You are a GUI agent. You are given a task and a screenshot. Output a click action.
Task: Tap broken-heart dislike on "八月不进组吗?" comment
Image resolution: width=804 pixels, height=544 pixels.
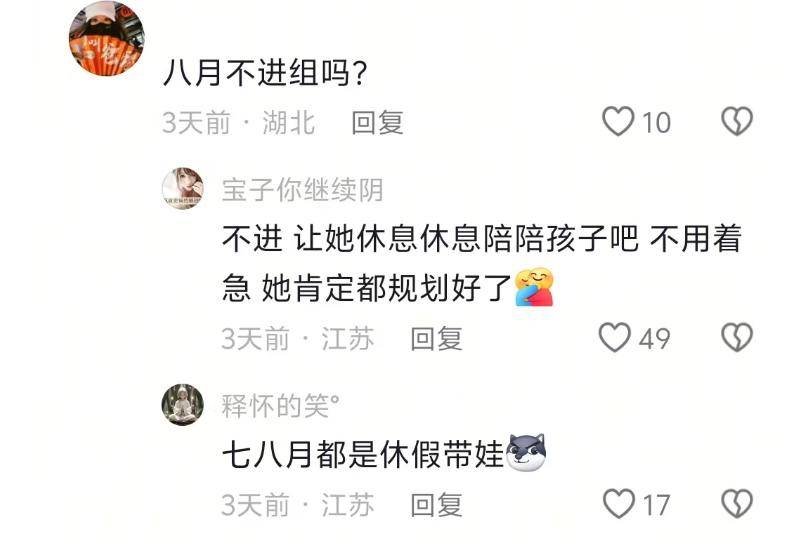click(x=737, y=122)
